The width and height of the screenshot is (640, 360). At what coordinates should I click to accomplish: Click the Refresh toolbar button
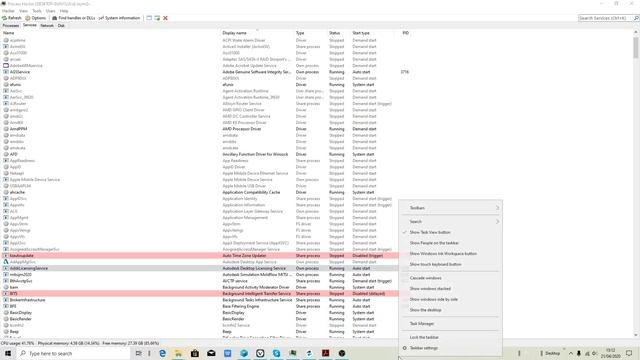pos(11,18)
